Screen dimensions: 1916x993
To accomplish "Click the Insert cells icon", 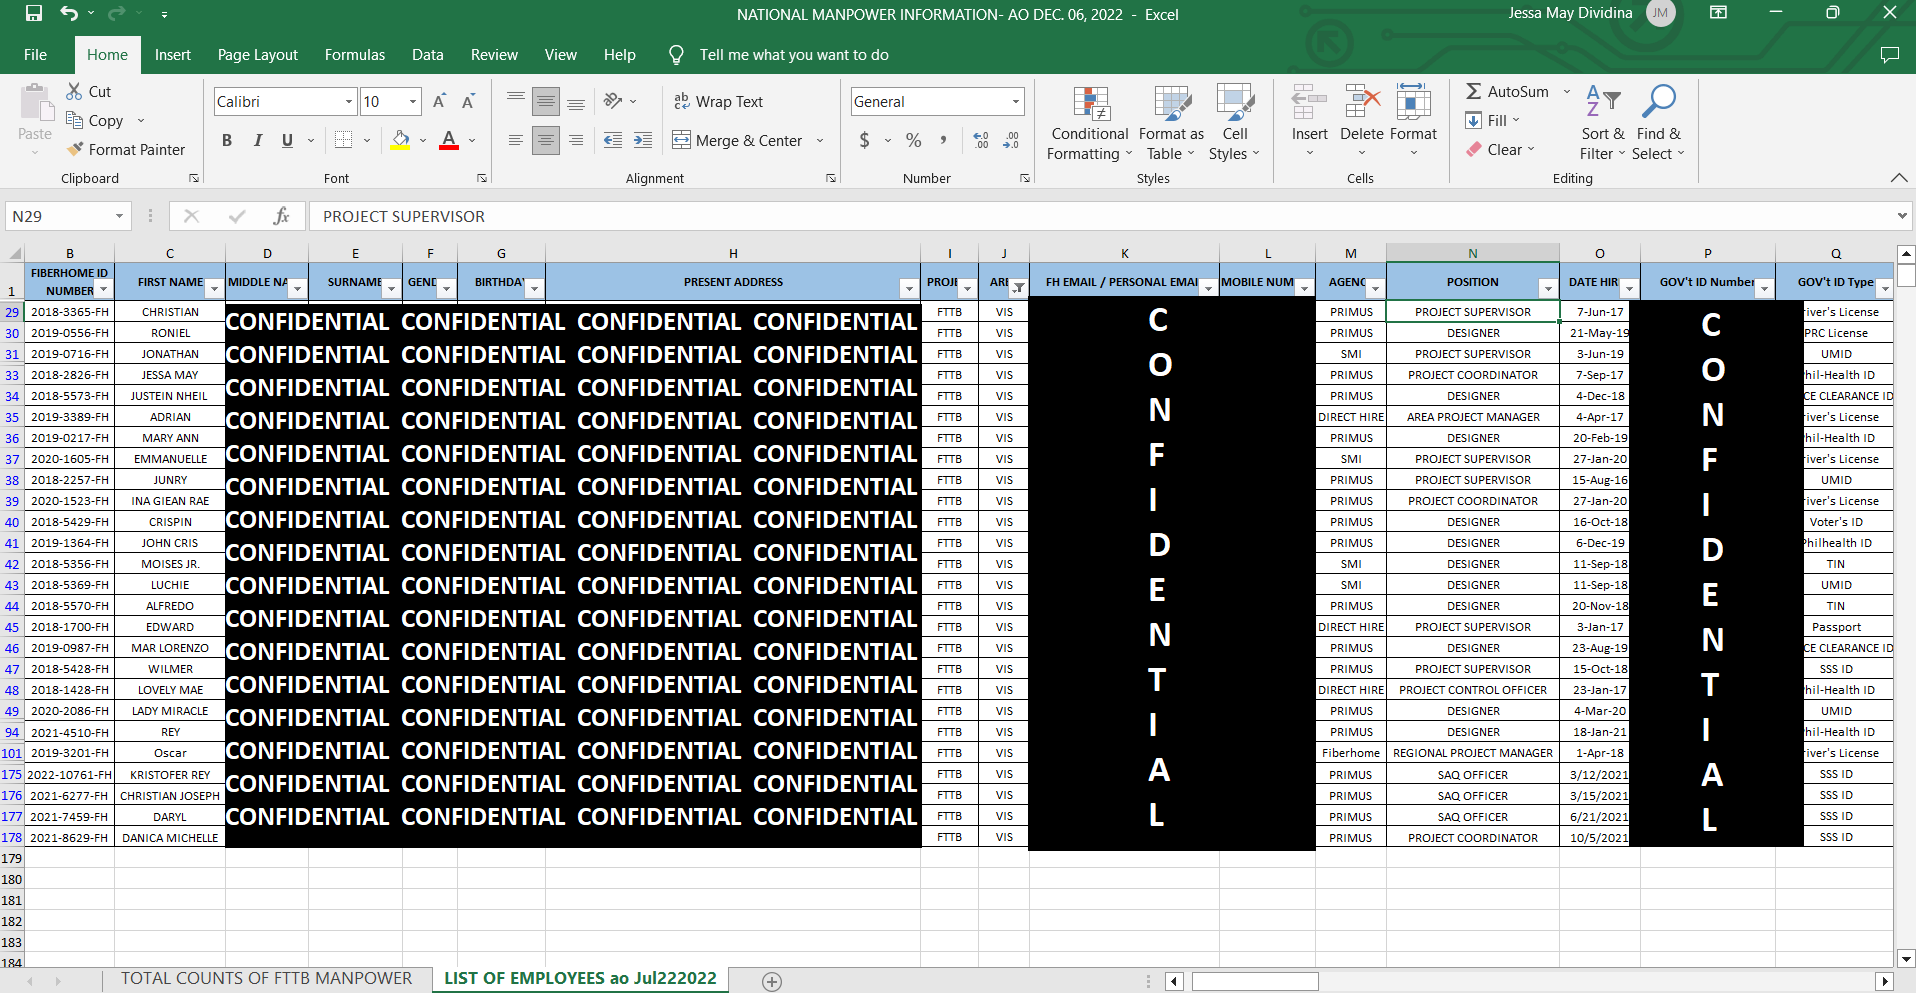I will pyautogui.click(x=1309, y=103).
